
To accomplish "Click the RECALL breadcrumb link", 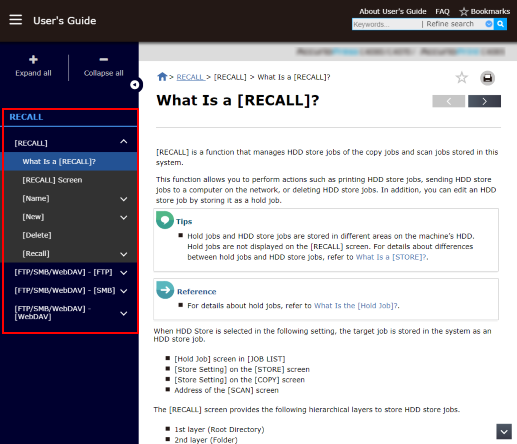I will 190,77.
